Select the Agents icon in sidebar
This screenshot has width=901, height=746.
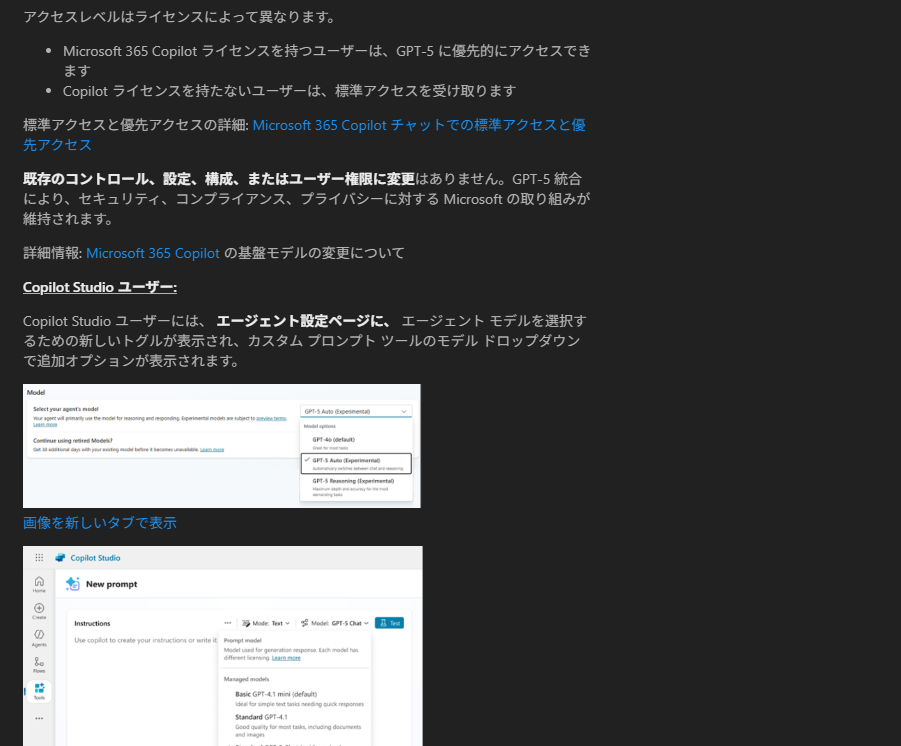pyautogui.click(x=39, y=638)
